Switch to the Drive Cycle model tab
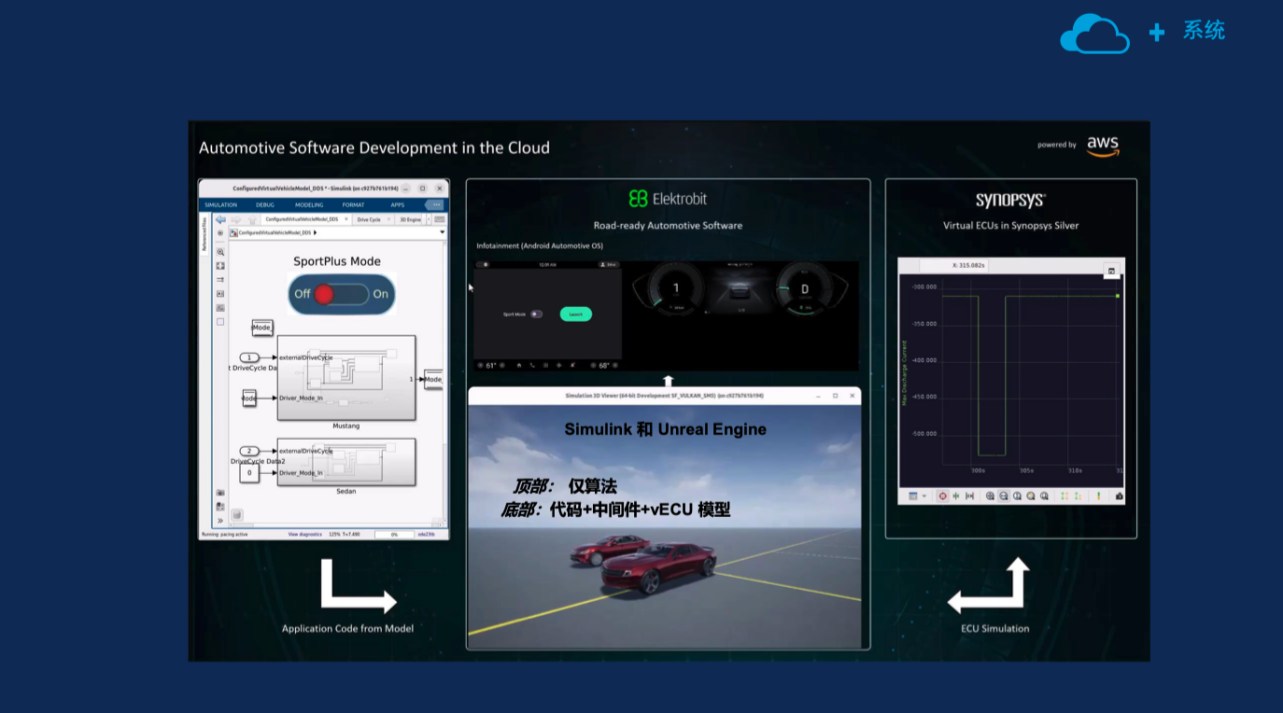The image size is (1283, 713). pyautogui.click(x=369, y=219)
